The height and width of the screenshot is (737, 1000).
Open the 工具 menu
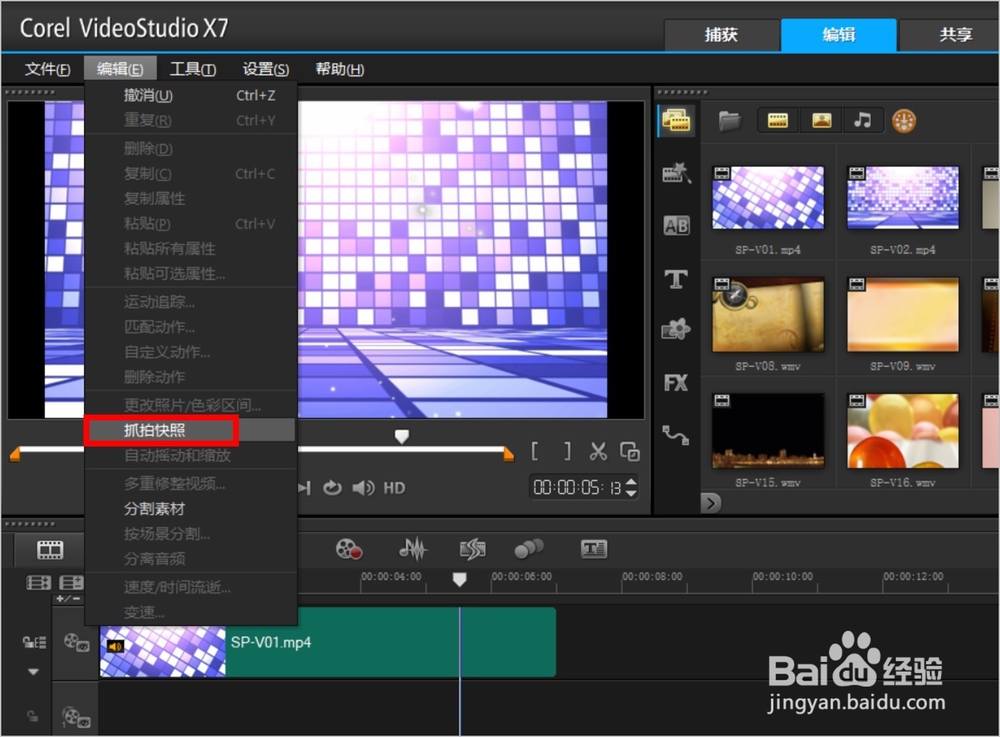coord(193,69)
